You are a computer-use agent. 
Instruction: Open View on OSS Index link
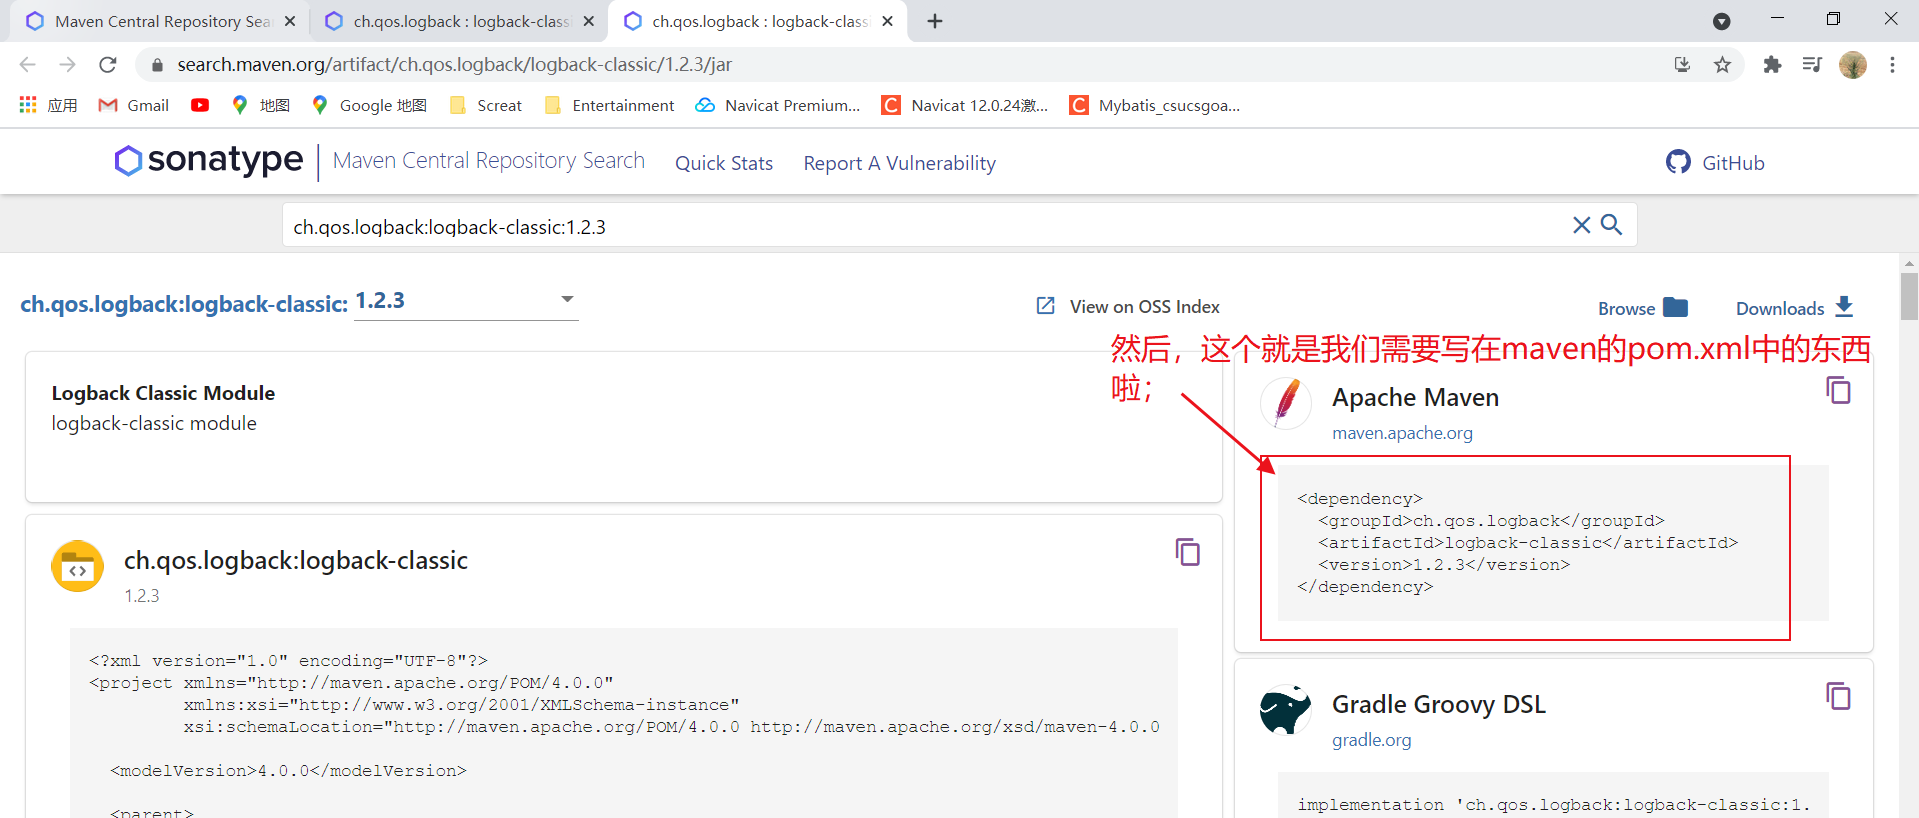(1128, 307)
